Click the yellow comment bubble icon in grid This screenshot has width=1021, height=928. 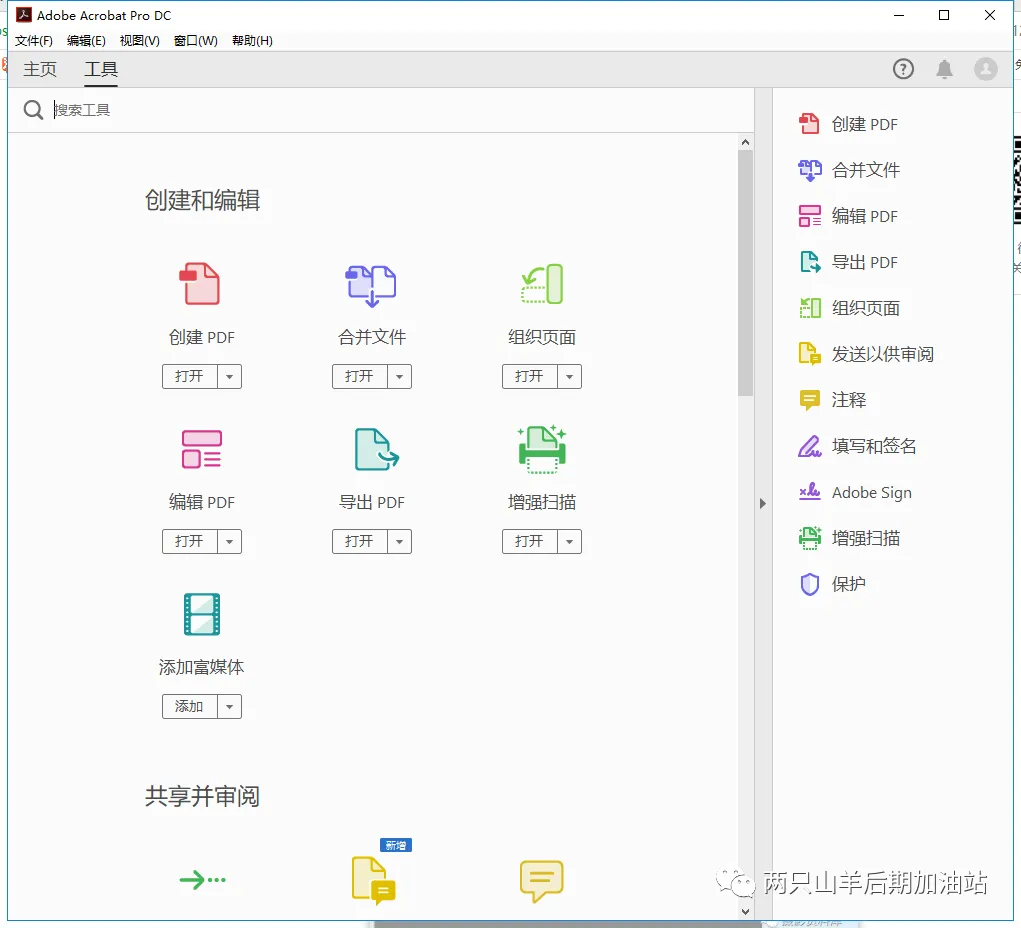pos(542,881)
